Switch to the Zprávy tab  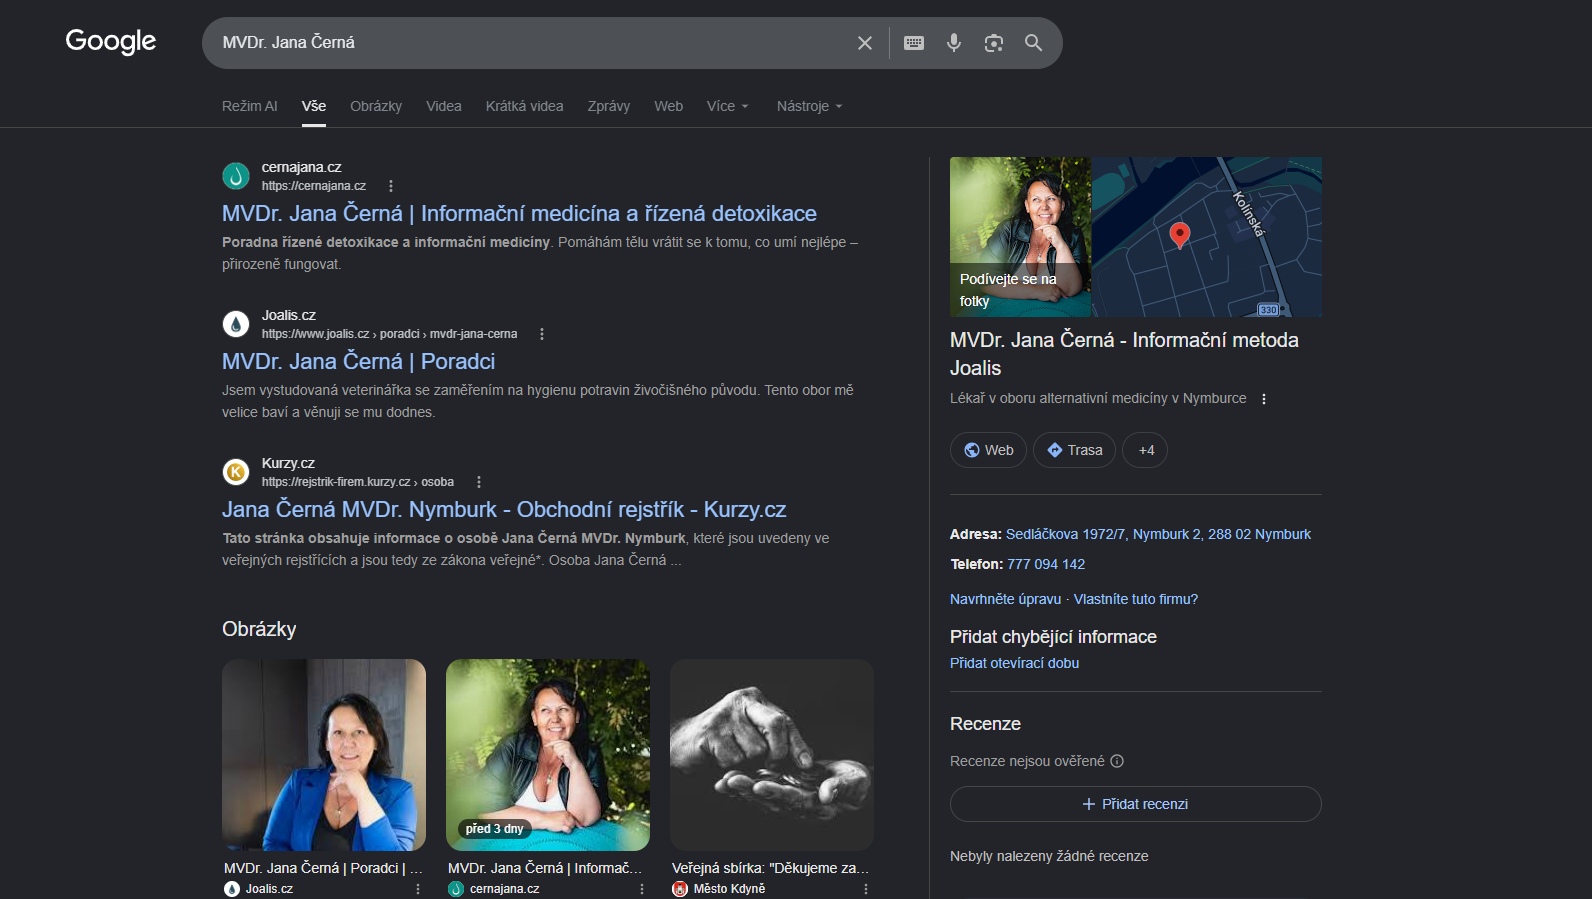click(x=609, y=106)
